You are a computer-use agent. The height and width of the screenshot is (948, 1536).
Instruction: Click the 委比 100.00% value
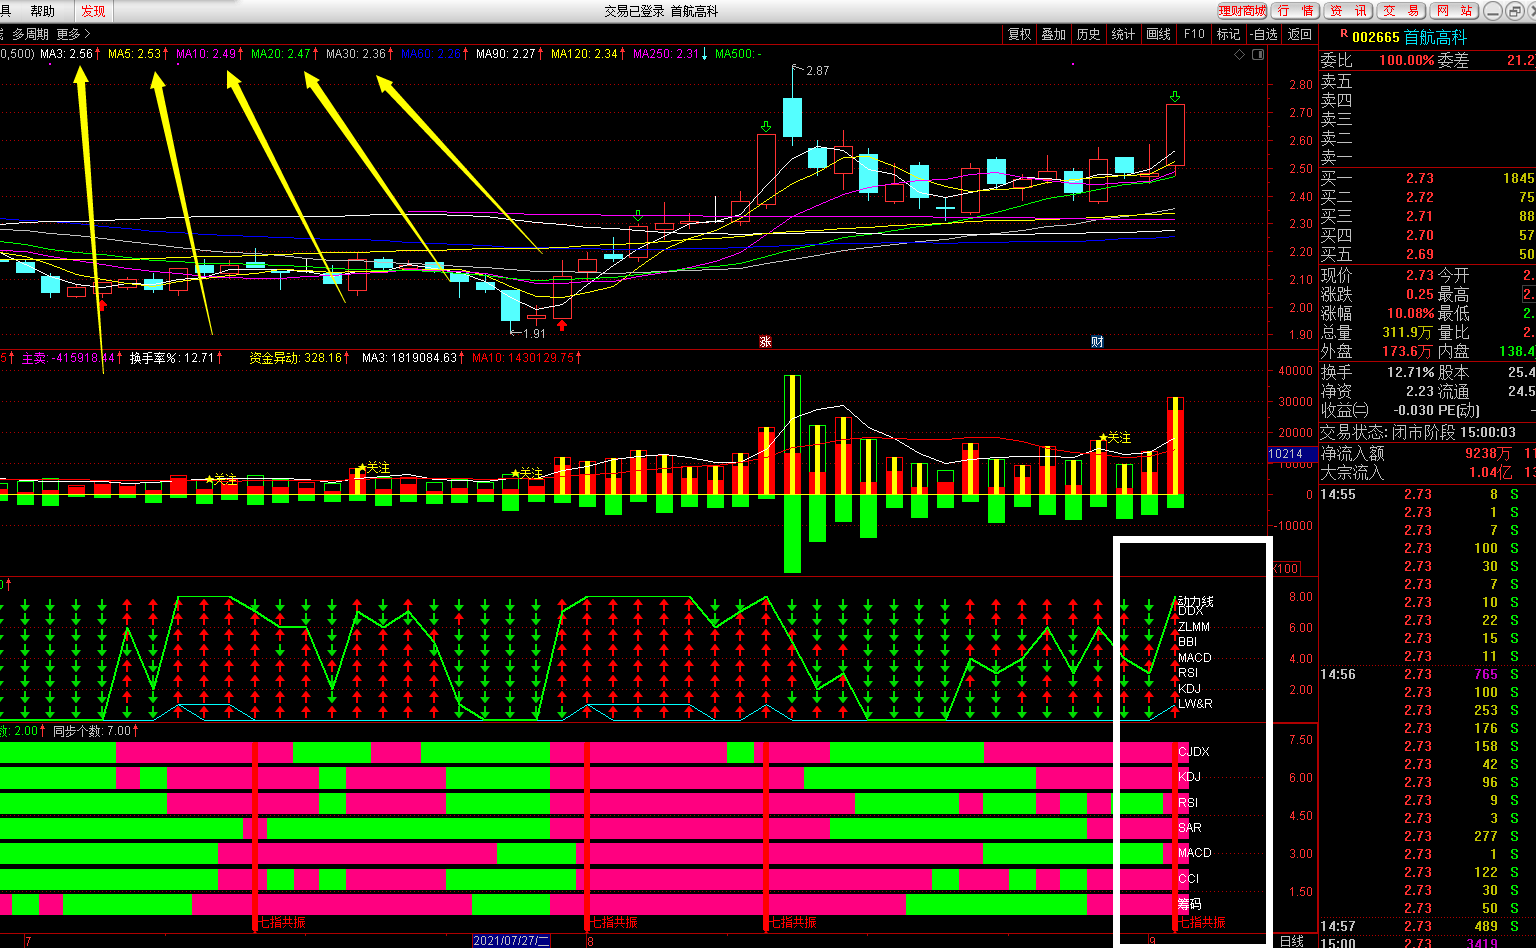coord(1406,60)
